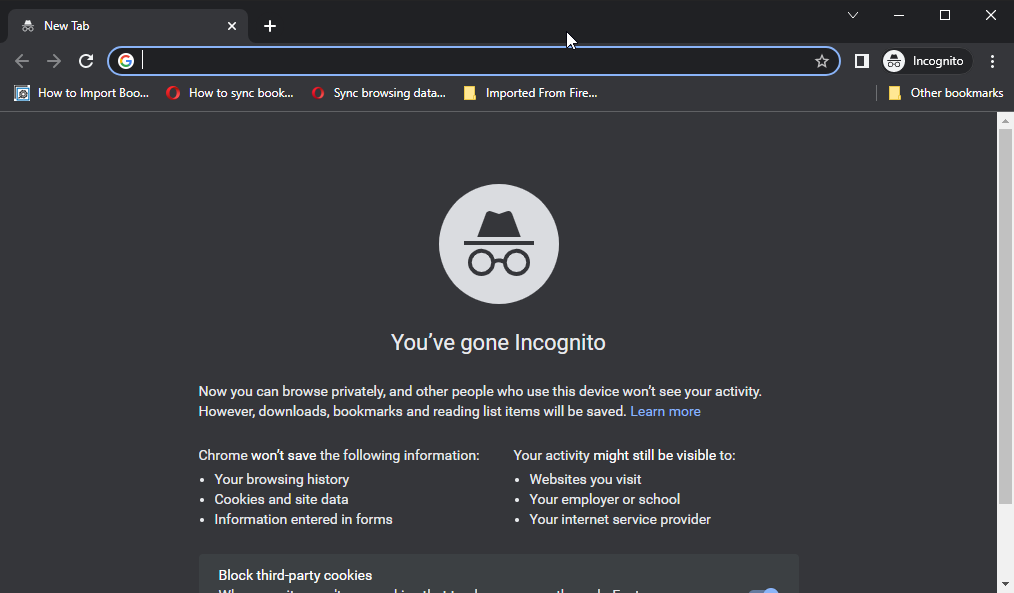Open 'How to Import Boo...' bookmark
The width and height of the screenshot is (1014, 593).
[x=82, y=93]
